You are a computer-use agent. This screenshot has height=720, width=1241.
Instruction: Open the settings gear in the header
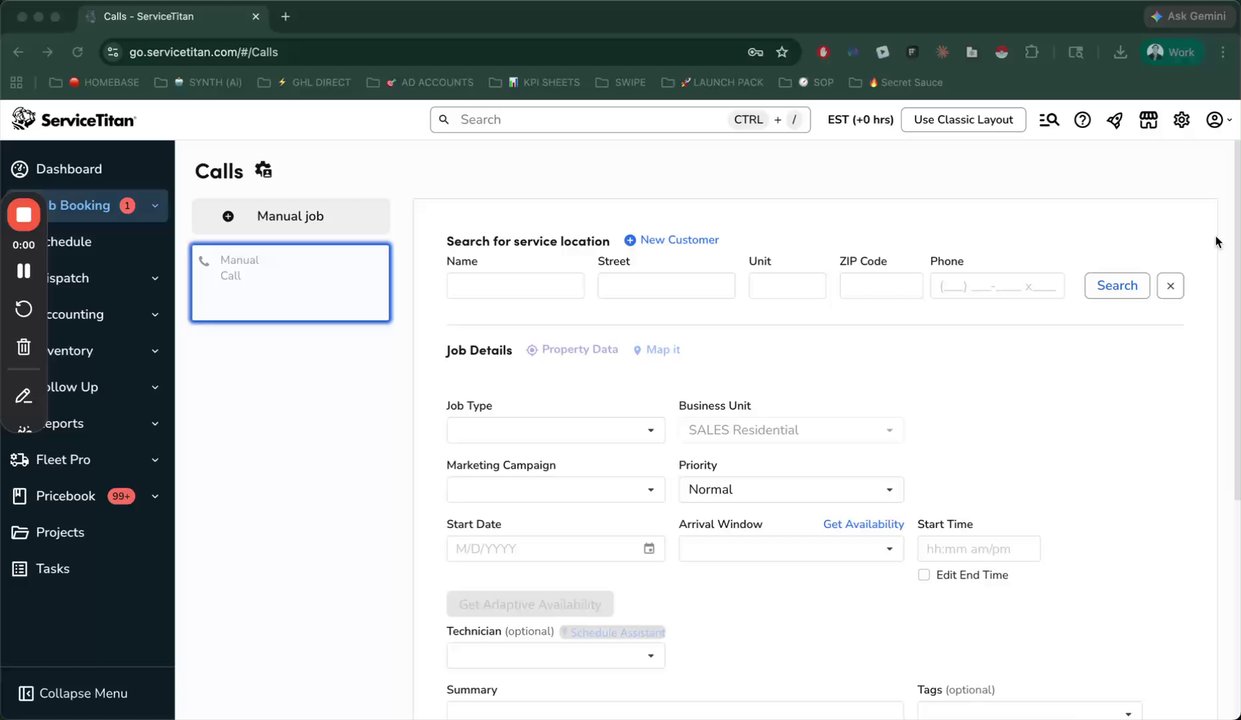tap(1181, 120)
